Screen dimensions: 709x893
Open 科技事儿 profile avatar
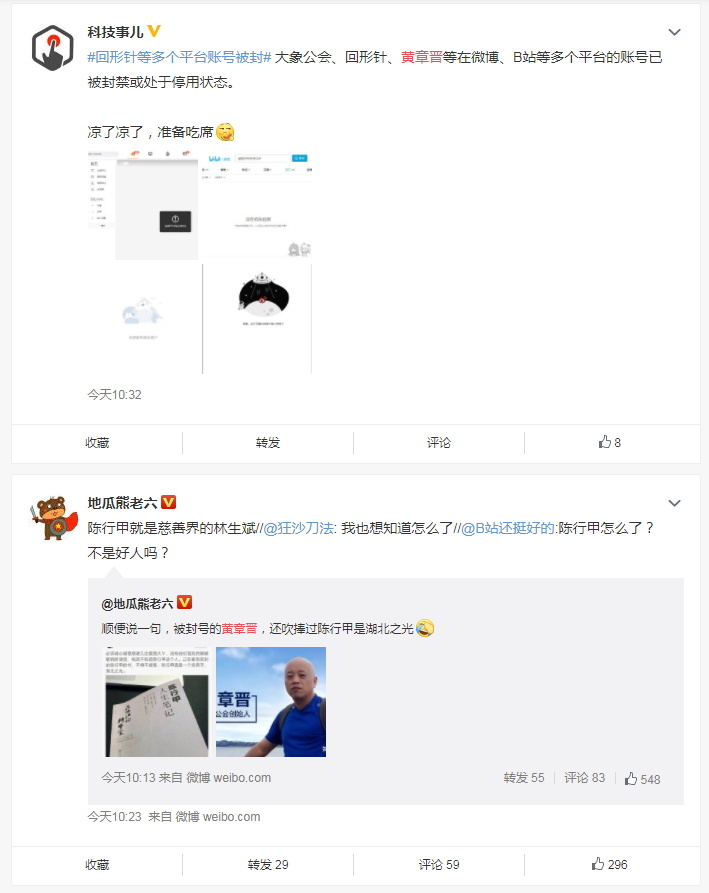[52, 48]
